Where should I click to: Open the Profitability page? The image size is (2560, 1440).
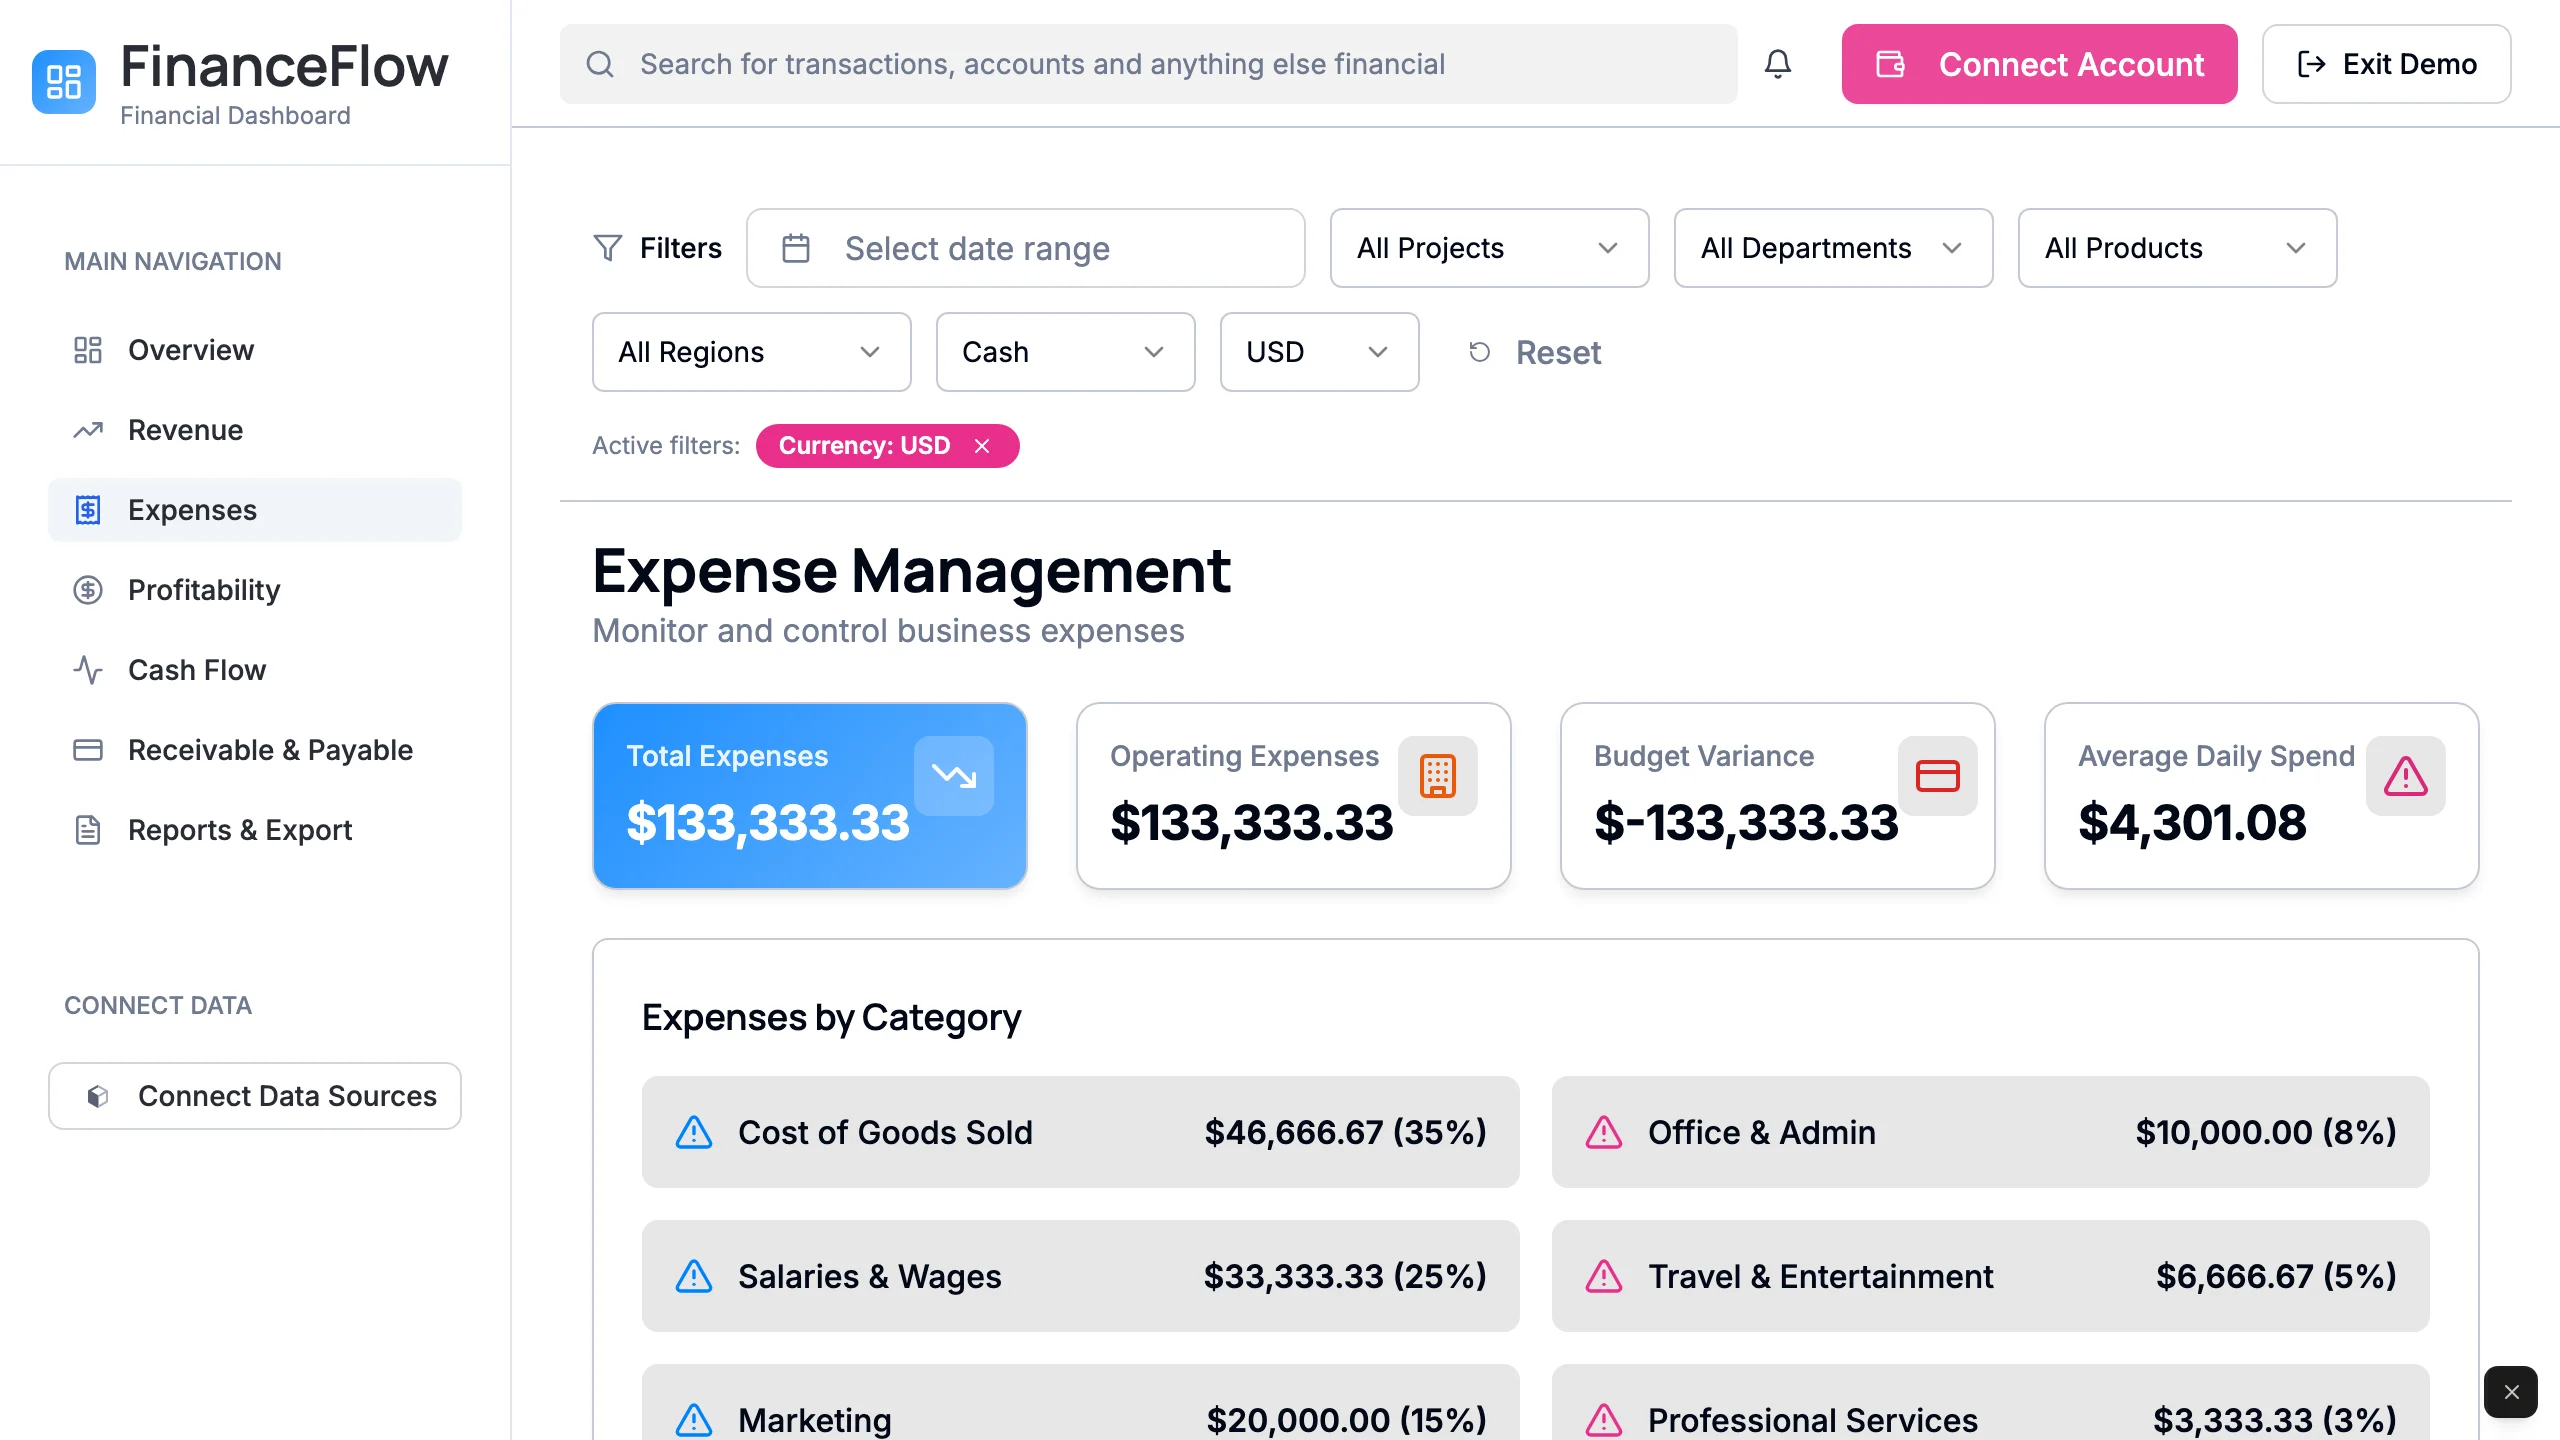[204, 590]
